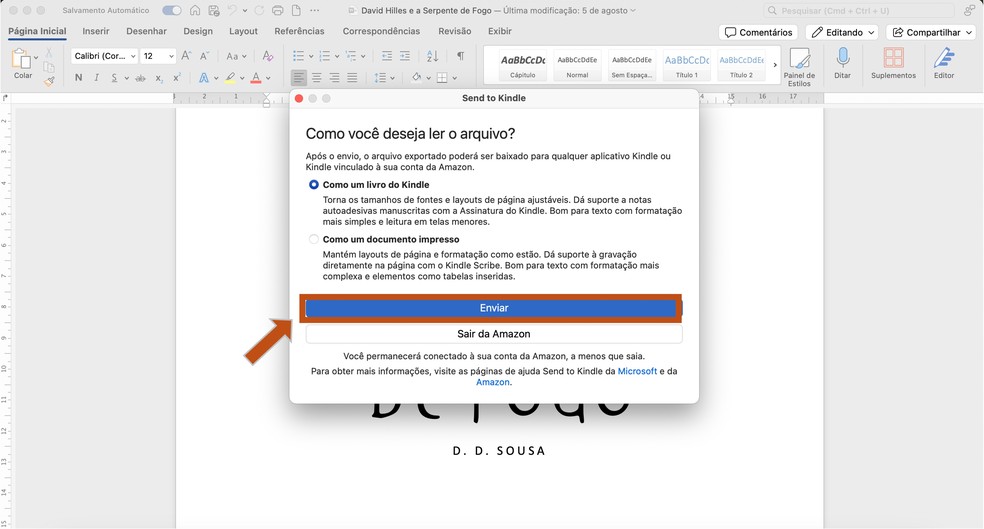Apply the Cápitulo style thumbnail
The width and height of the screenshot is (984, 529).
[523, 65]
